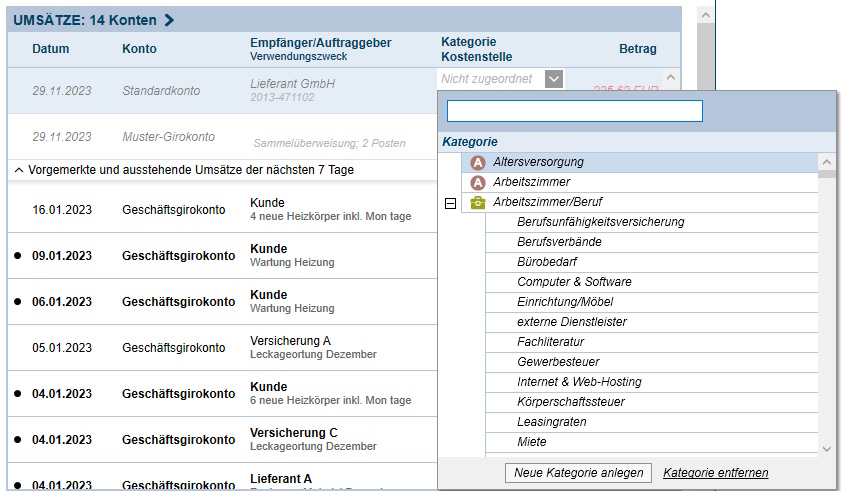This screenshot has width=841, height=491.
Task: Click Muster-Girokonto account cell
Action: 168,137
